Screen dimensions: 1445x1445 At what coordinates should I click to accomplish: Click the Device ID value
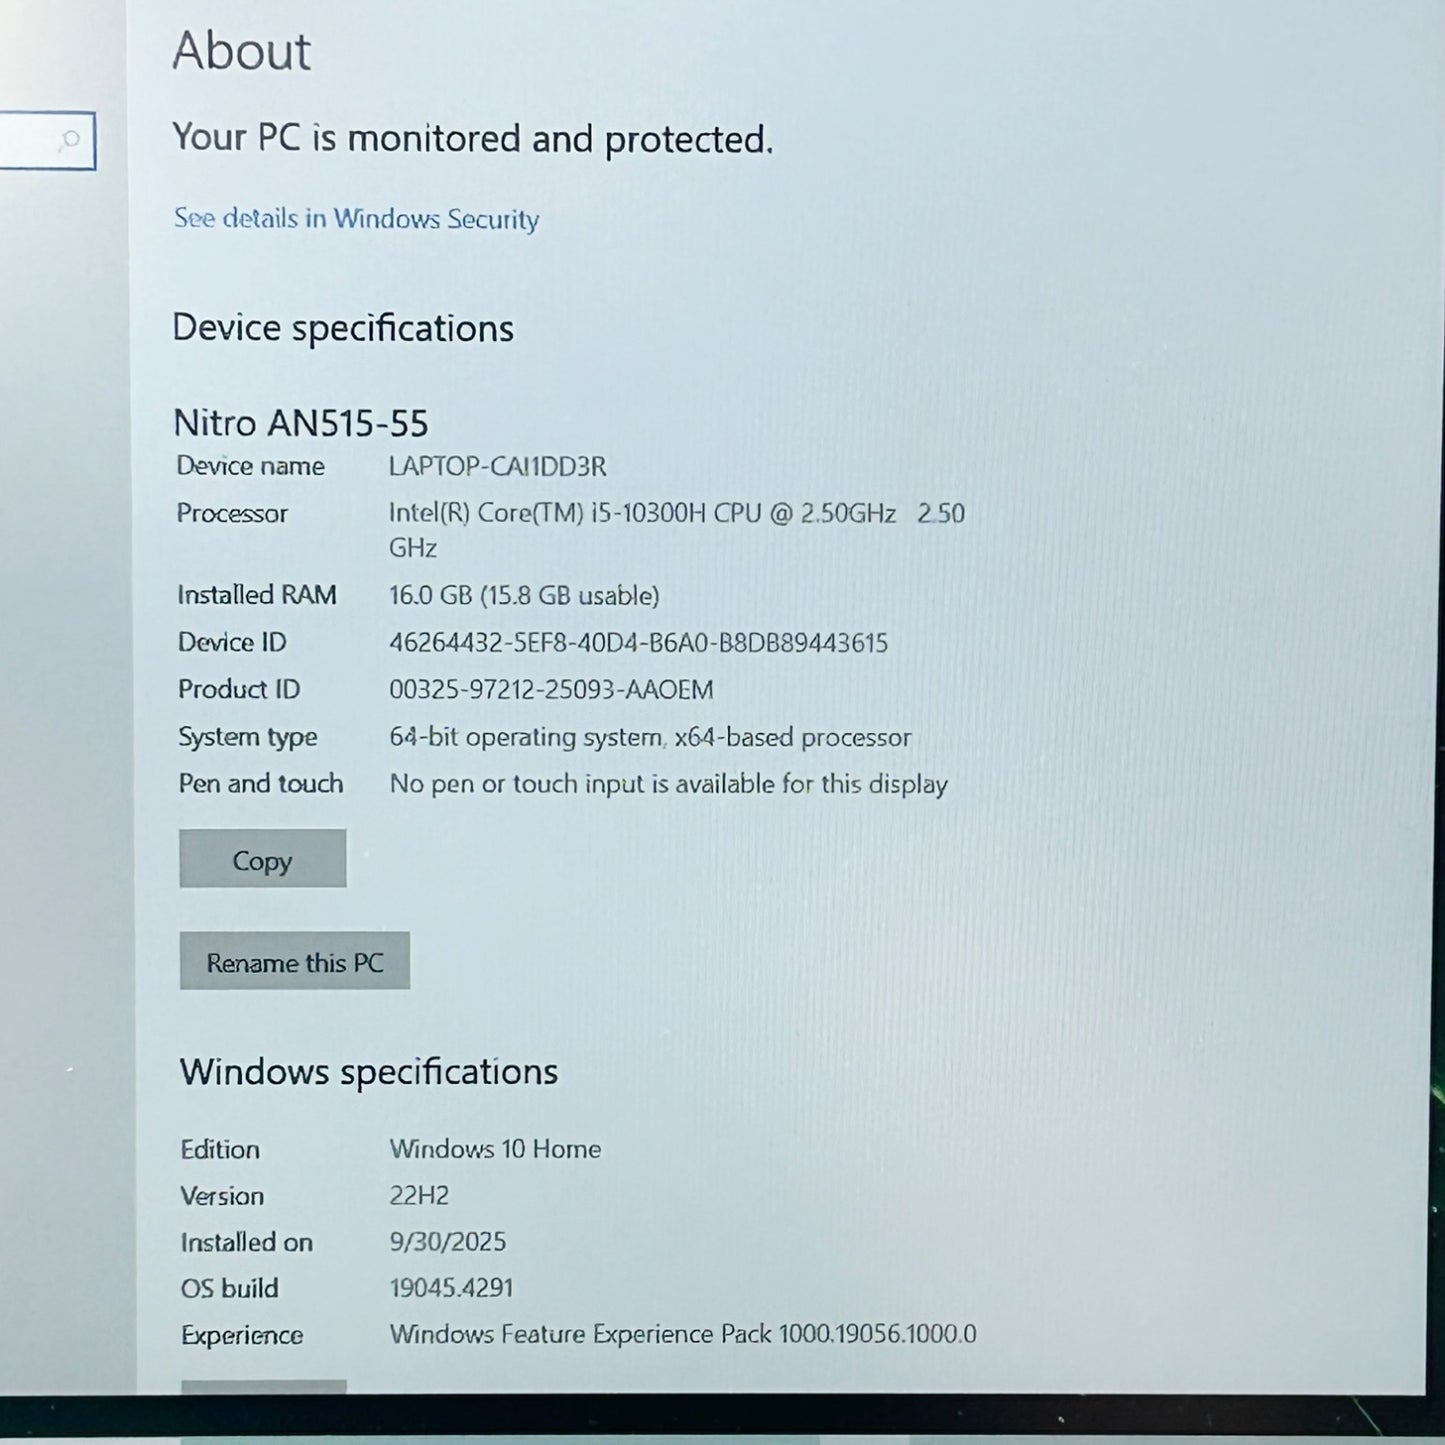pyautogui.click(x=638, y=643)
